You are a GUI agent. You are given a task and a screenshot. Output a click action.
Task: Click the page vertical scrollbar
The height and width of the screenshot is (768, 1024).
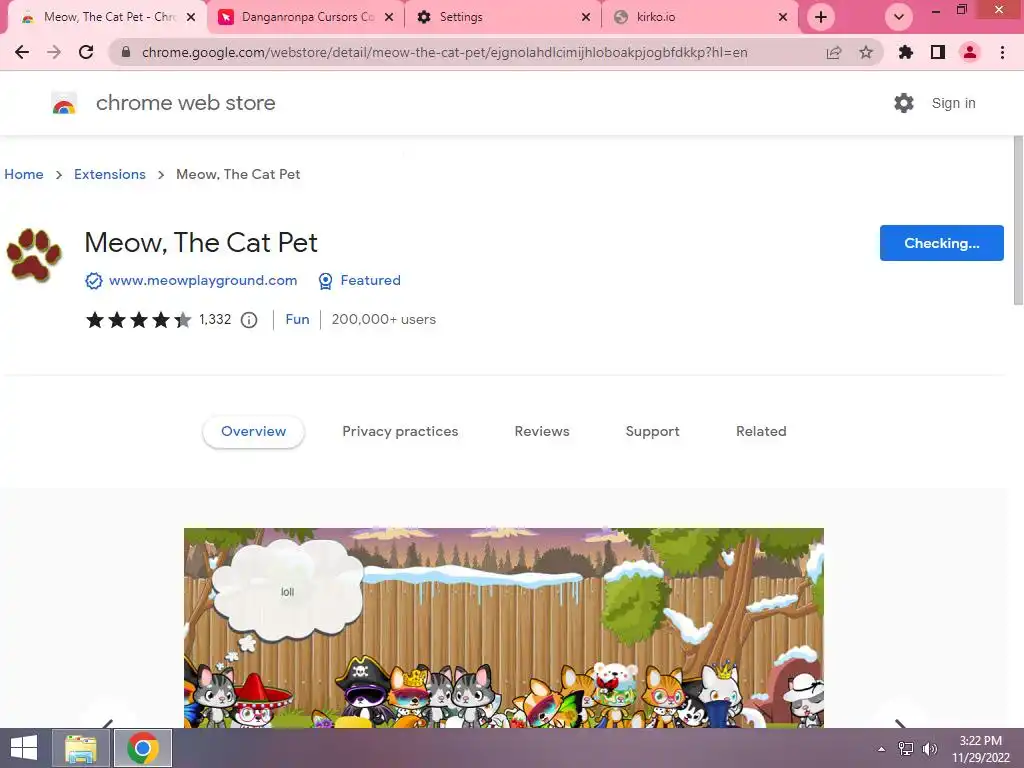(1017, 220)
